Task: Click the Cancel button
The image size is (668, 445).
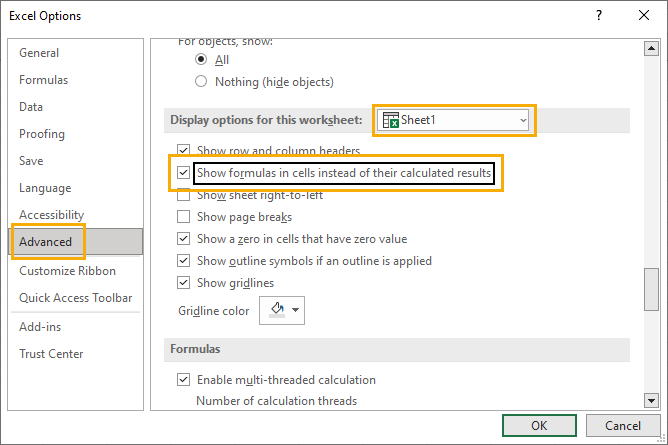Action: click(623, 425)
